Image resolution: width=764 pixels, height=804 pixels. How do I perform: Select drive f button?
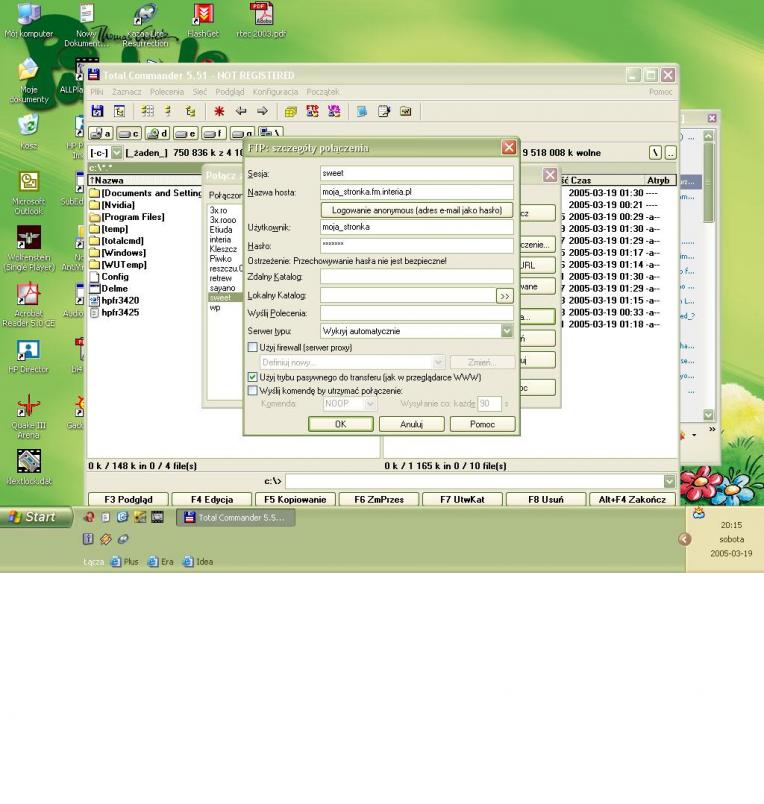[x=214, y=133]
